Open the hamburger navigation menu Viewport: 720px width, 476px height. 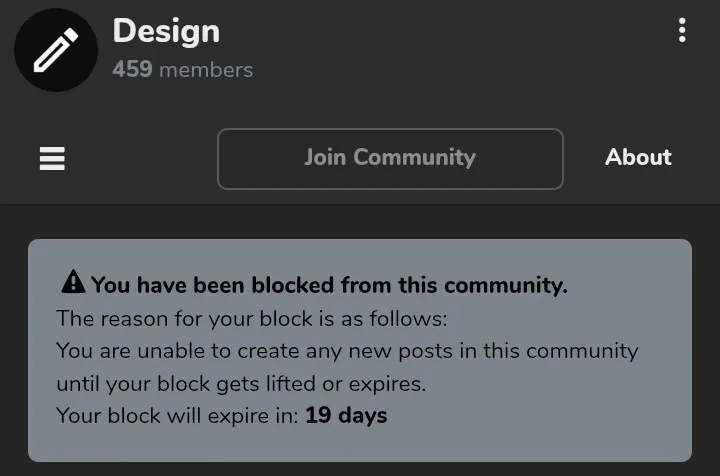coord(52,158)
